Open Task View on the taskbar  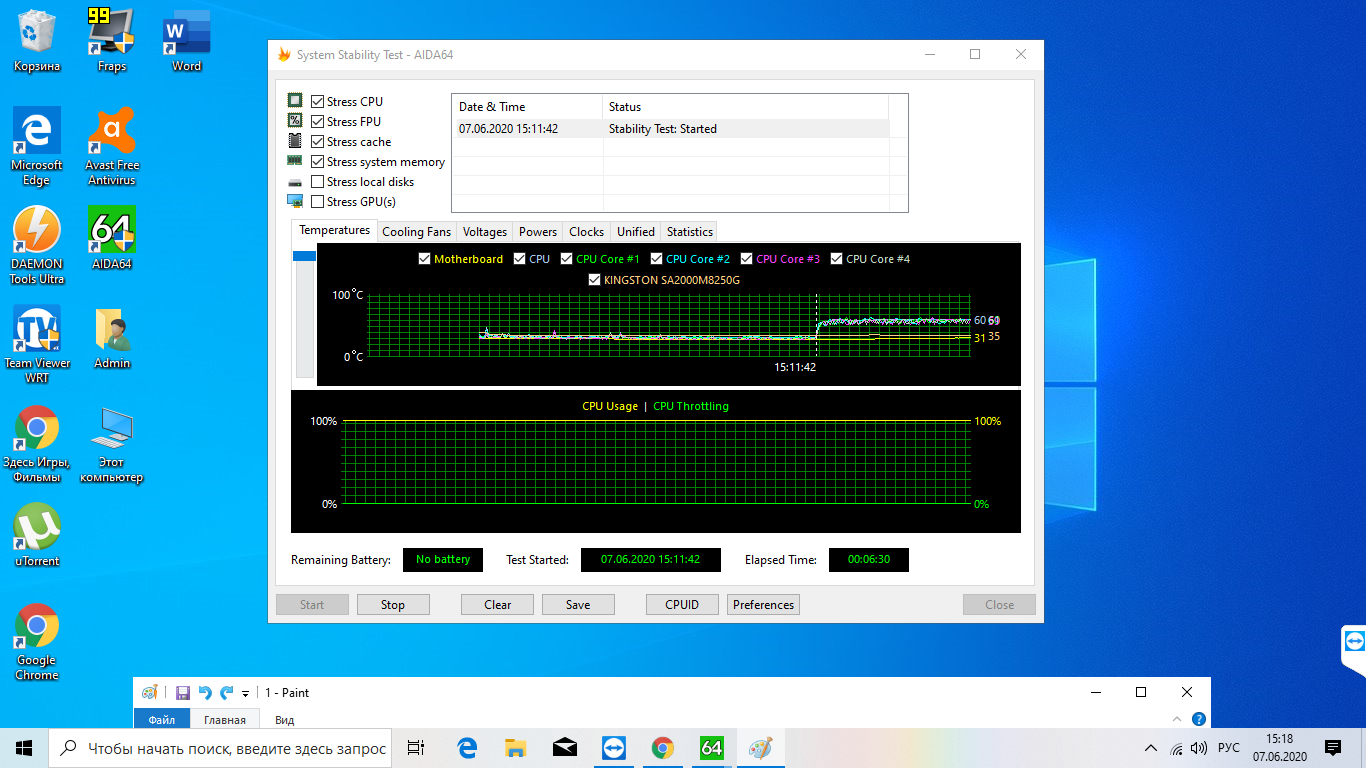click(x=416, y=748)
